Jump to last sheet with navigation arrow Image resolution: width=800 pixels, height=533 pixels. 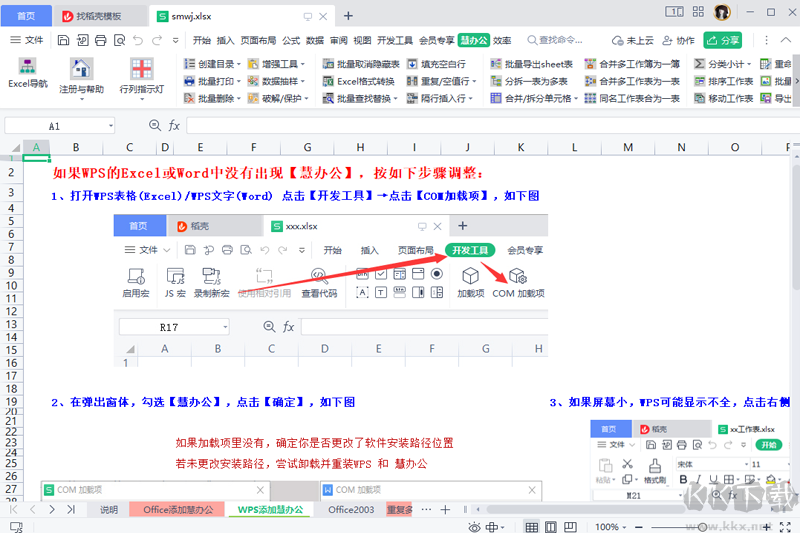(71, 509)
